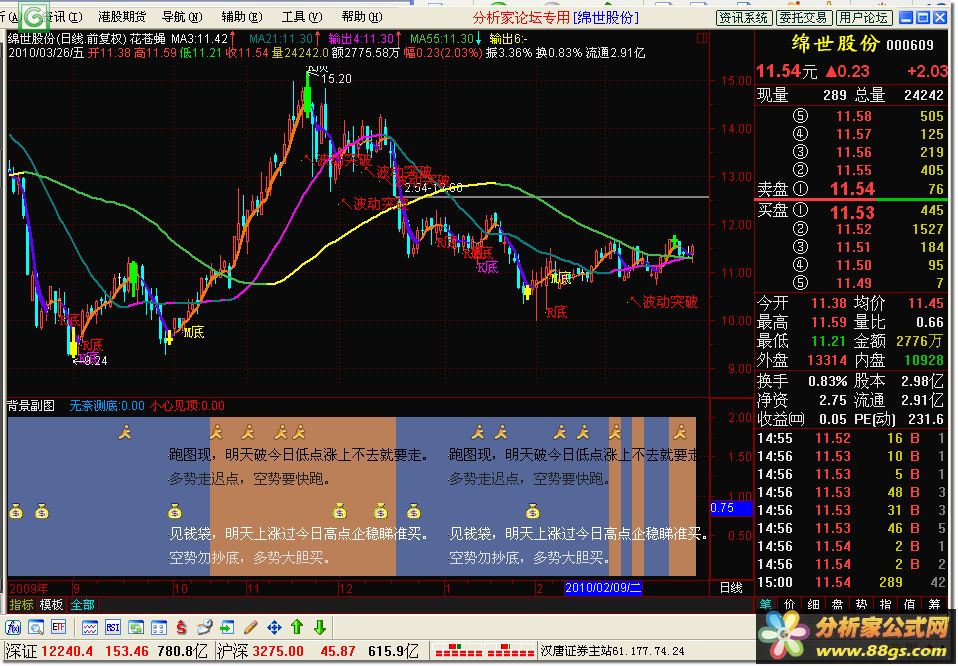This screenshot has height=666, width=958.
Task: Open the 资讯(I) menu
Action: click(63, 16)
